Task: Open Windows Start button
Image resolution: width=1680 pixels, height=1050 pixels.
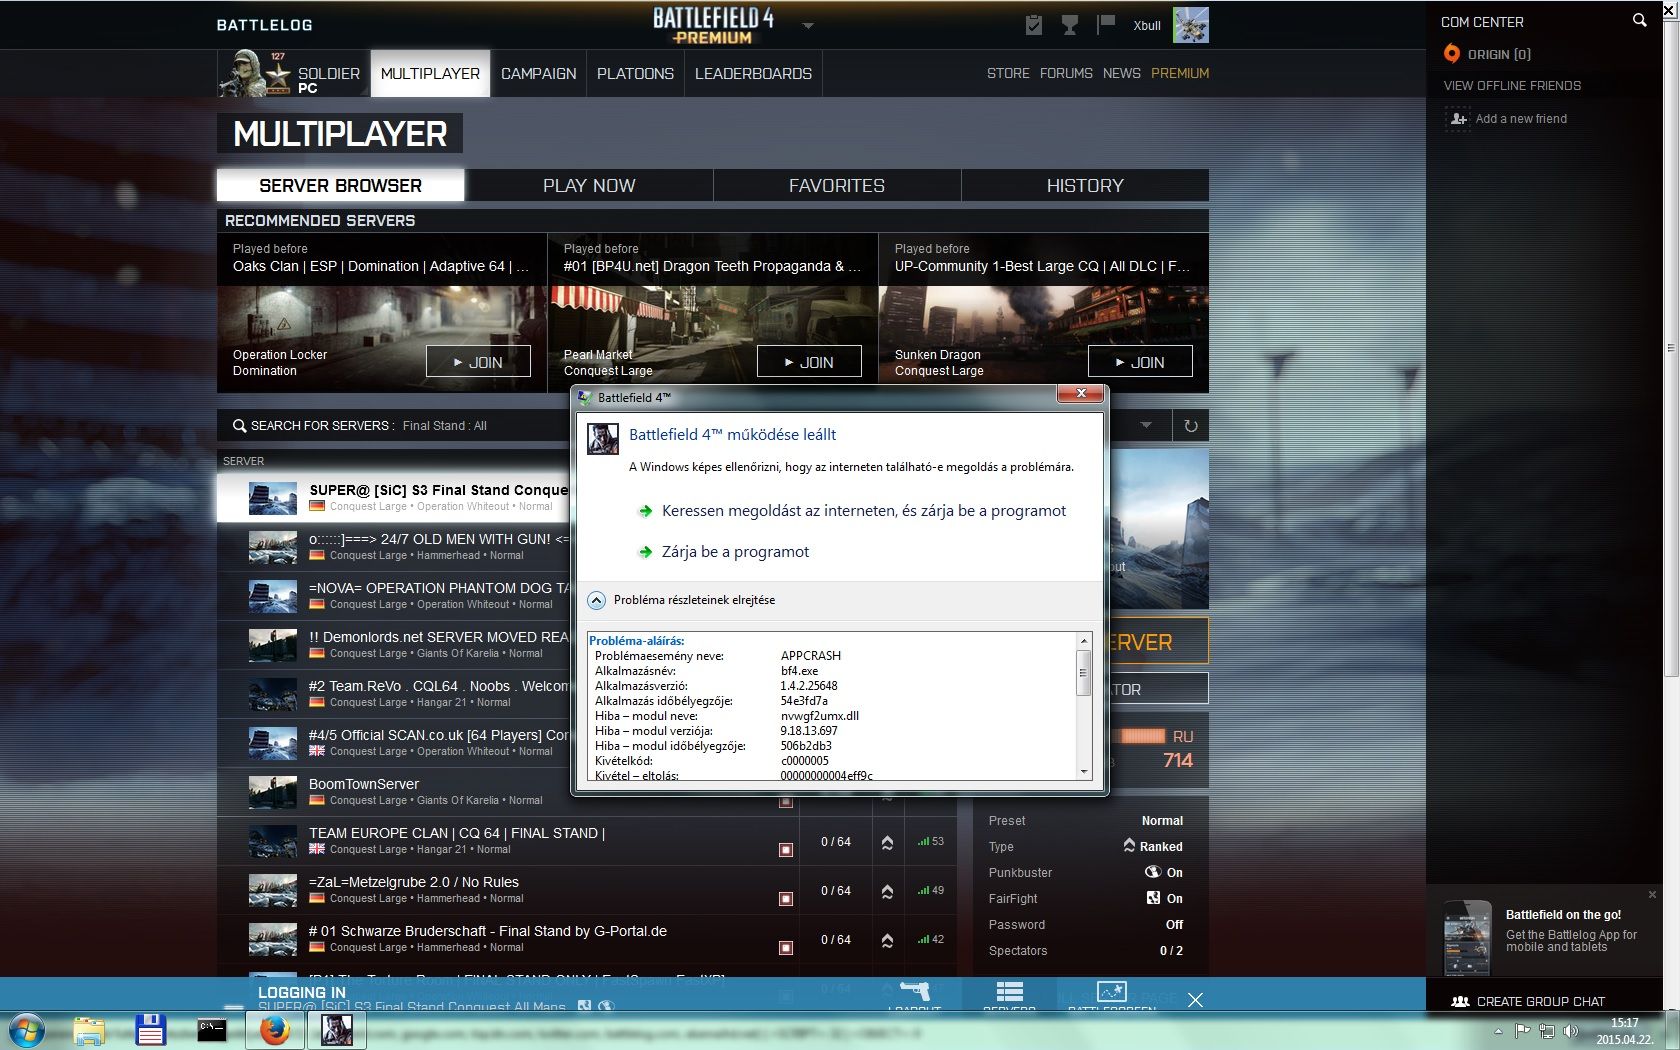Action: 26,1030
